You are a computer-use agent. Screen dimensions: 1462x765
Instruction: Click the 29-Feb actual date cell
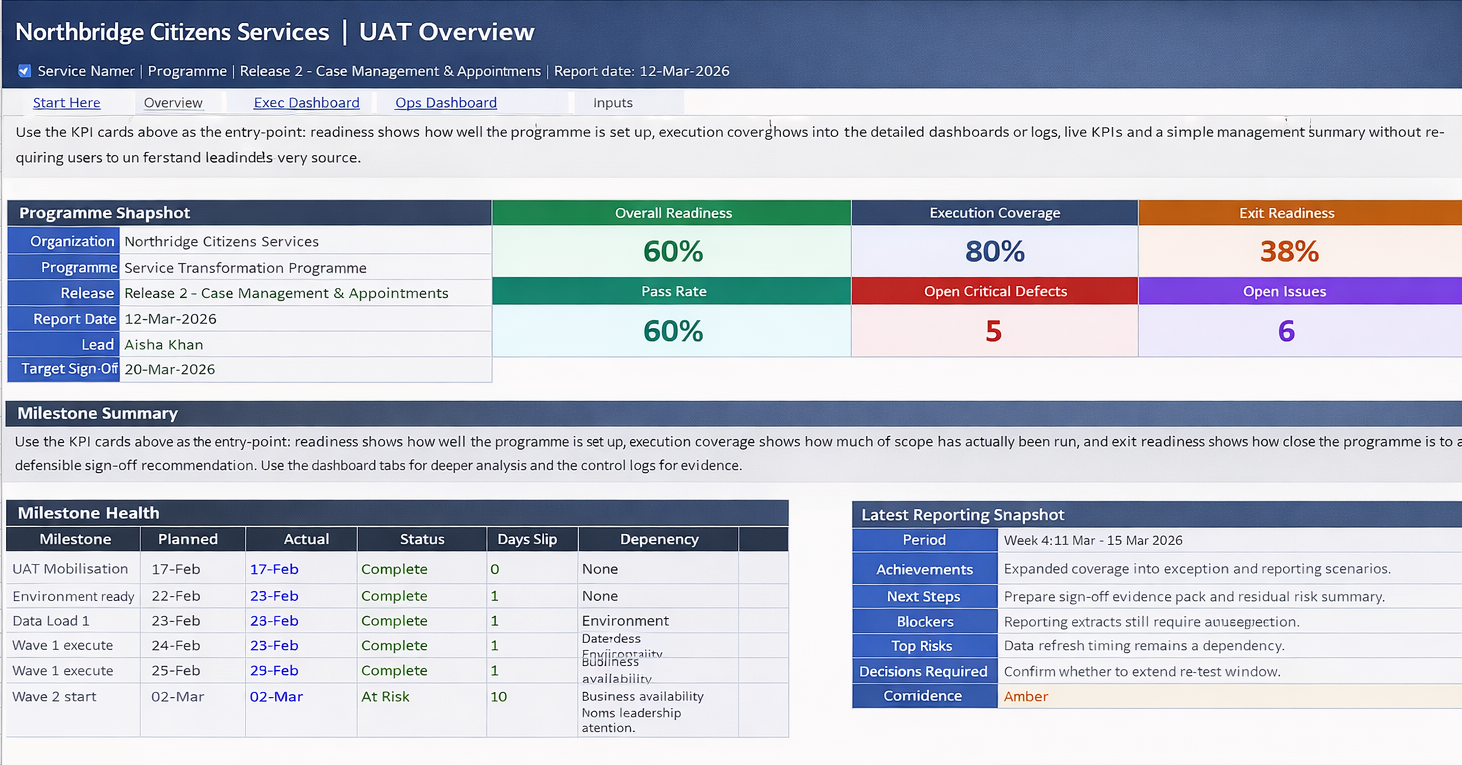pos(301,671)
